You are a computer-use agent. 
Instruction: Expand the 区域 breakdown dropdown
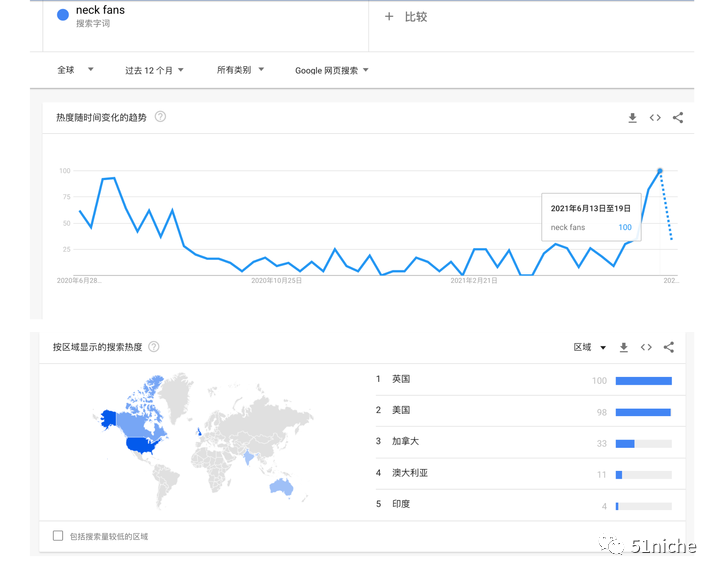(x=590, y=347)
